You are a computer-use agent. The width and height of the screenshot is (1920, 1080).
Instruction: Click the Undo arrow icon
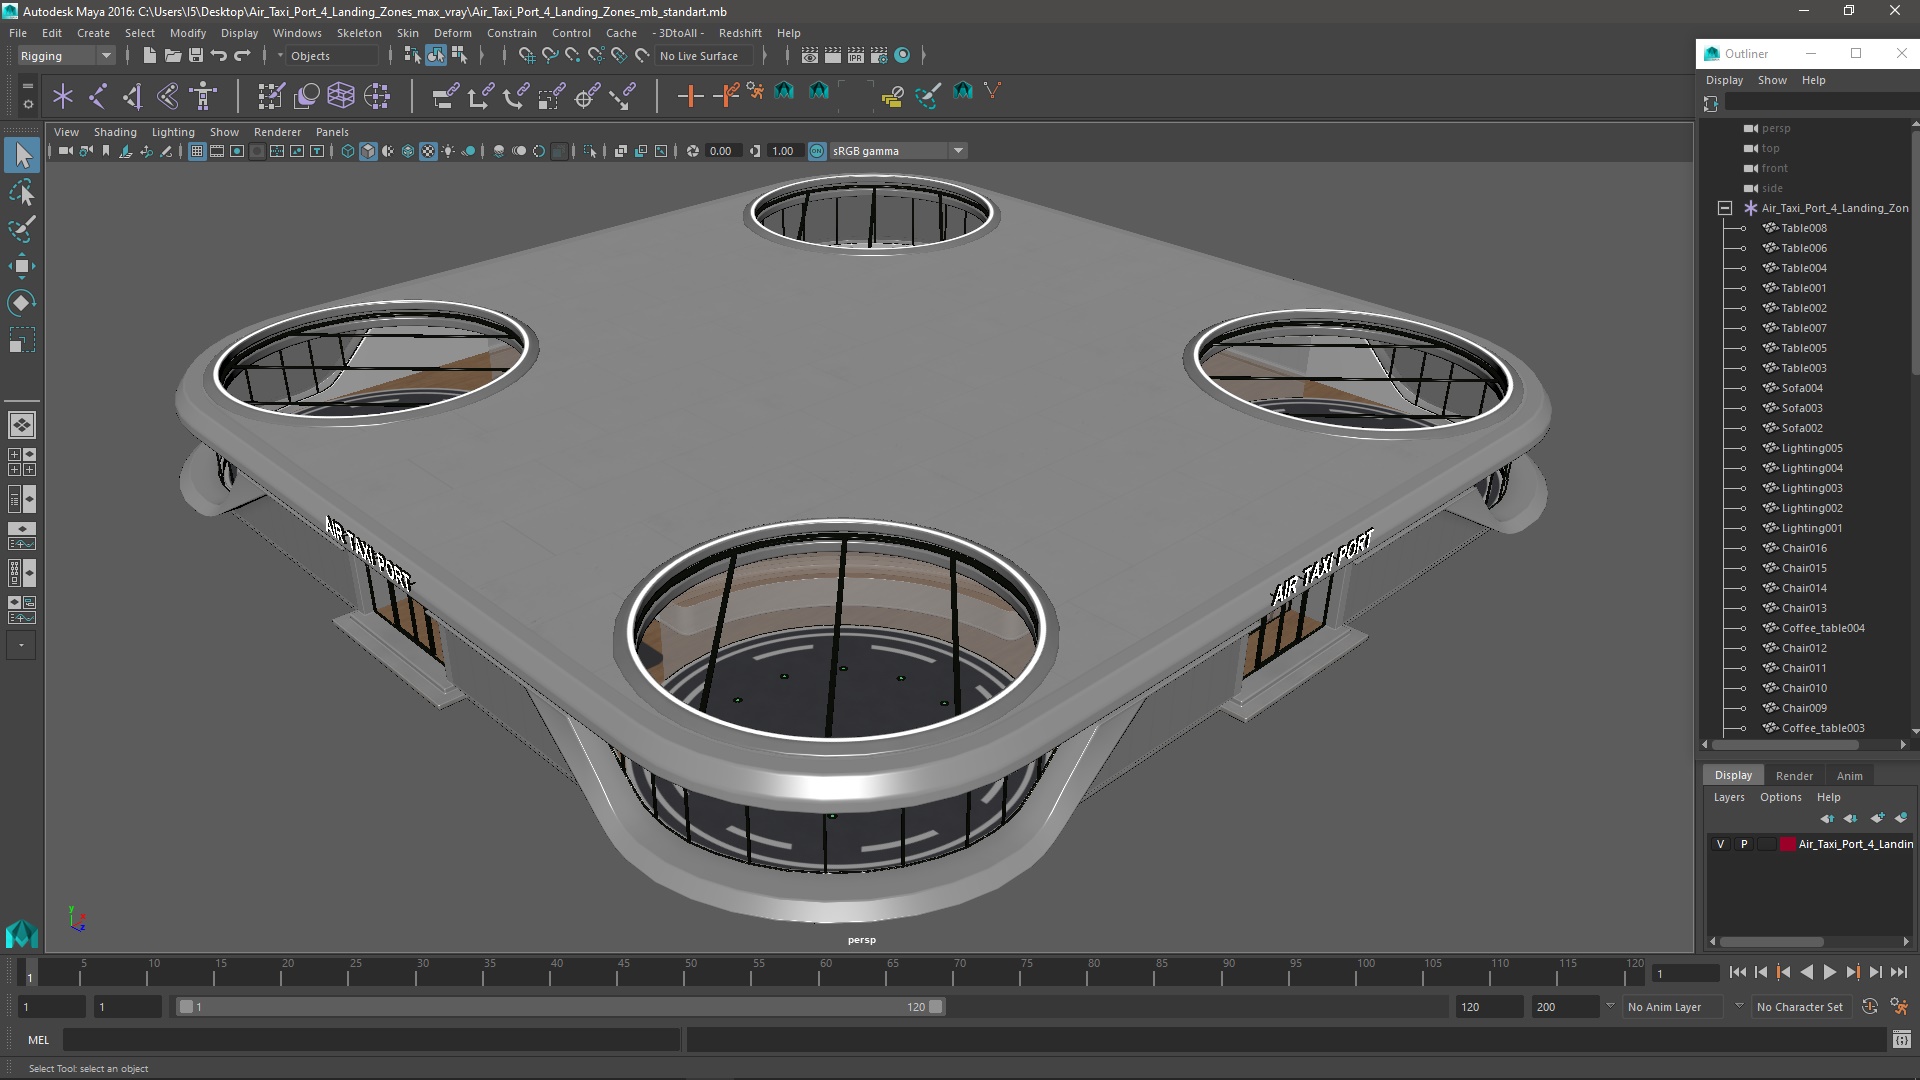tap(219, 56)
